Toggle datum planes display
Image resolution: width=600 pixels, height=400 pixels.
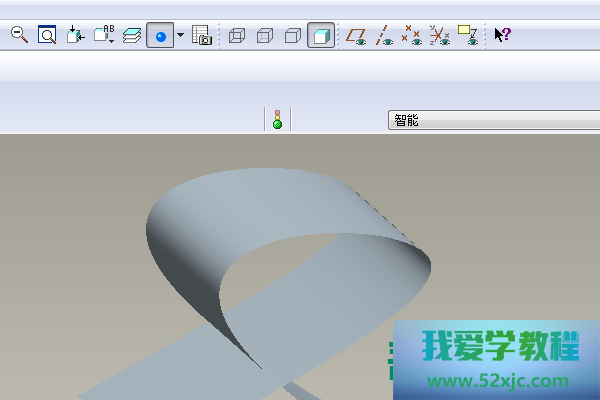(355, 36)
